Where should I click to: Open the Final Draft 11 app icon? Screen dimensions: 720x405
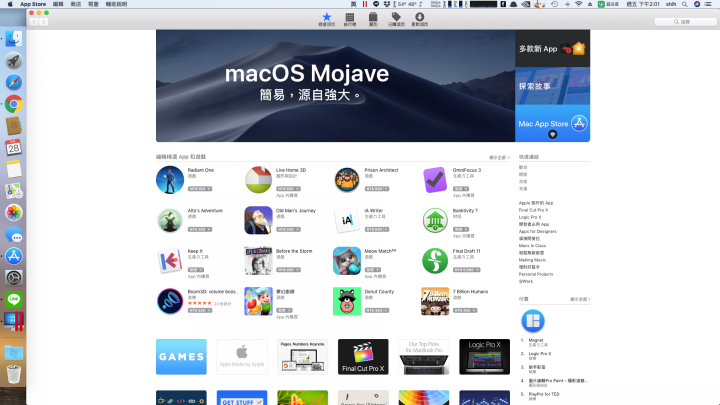[435, 260]
